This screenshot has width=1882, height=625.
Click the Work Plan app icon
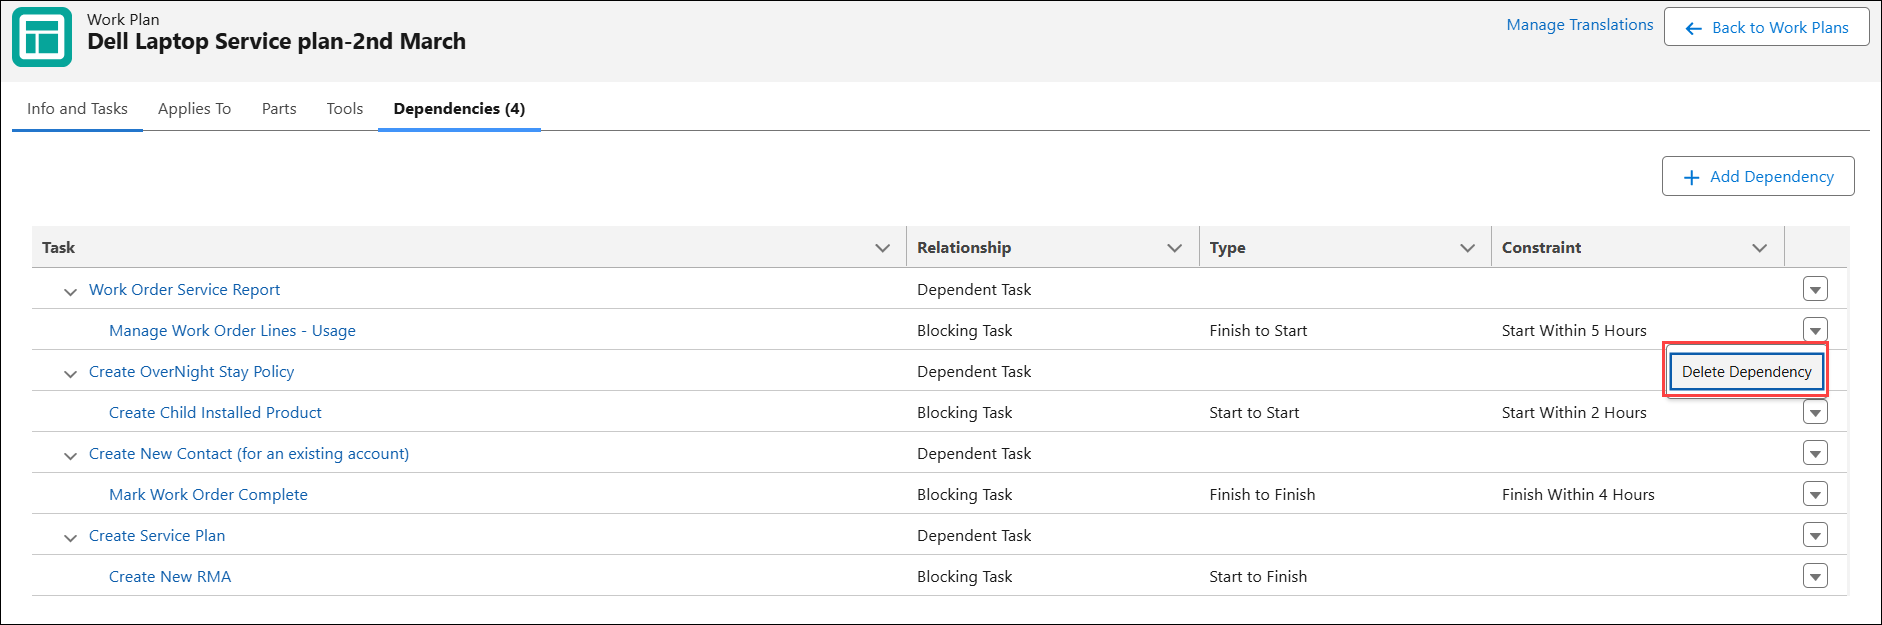point(42,37)
